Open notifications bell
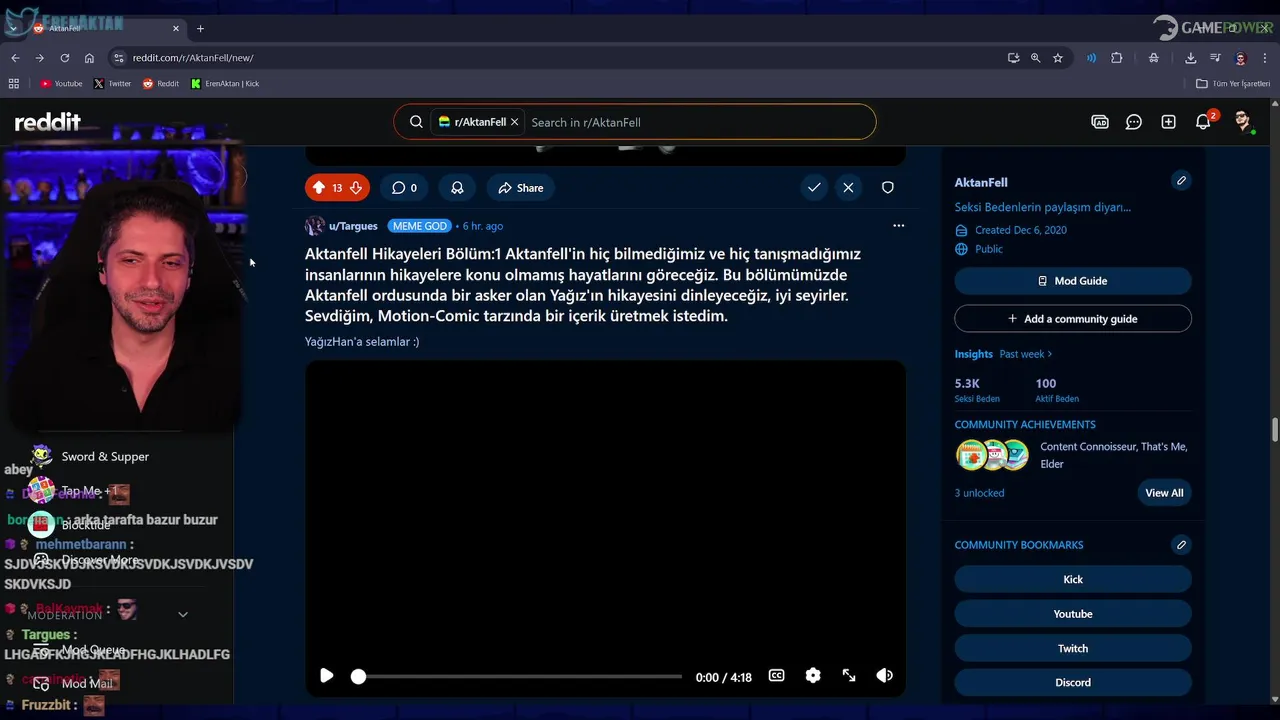Screen dimensions: 1280x720 pyautogui.click(x=1203, y=122)
